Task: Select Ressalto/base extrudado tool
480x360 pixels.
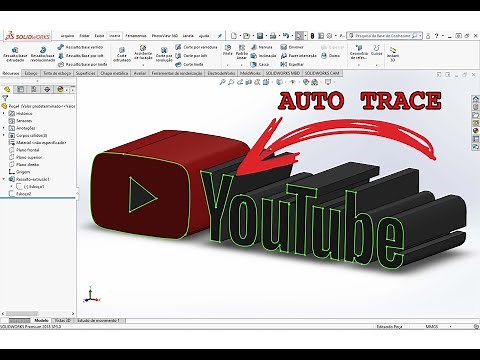Action: click(x=15, y=54)
